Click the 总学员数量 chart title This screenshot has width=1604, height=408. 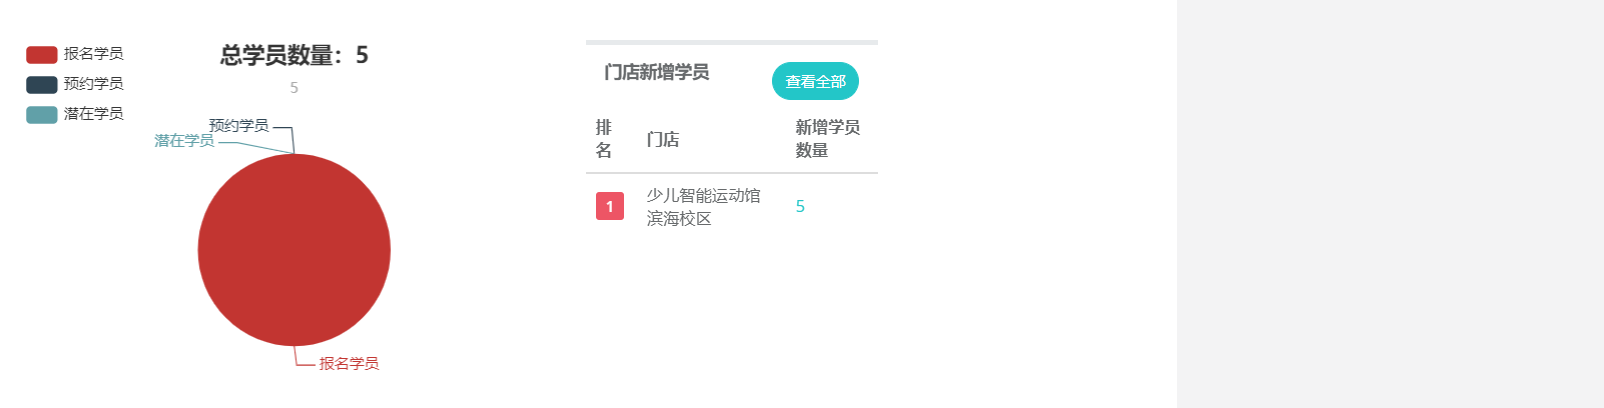[294, 55]
